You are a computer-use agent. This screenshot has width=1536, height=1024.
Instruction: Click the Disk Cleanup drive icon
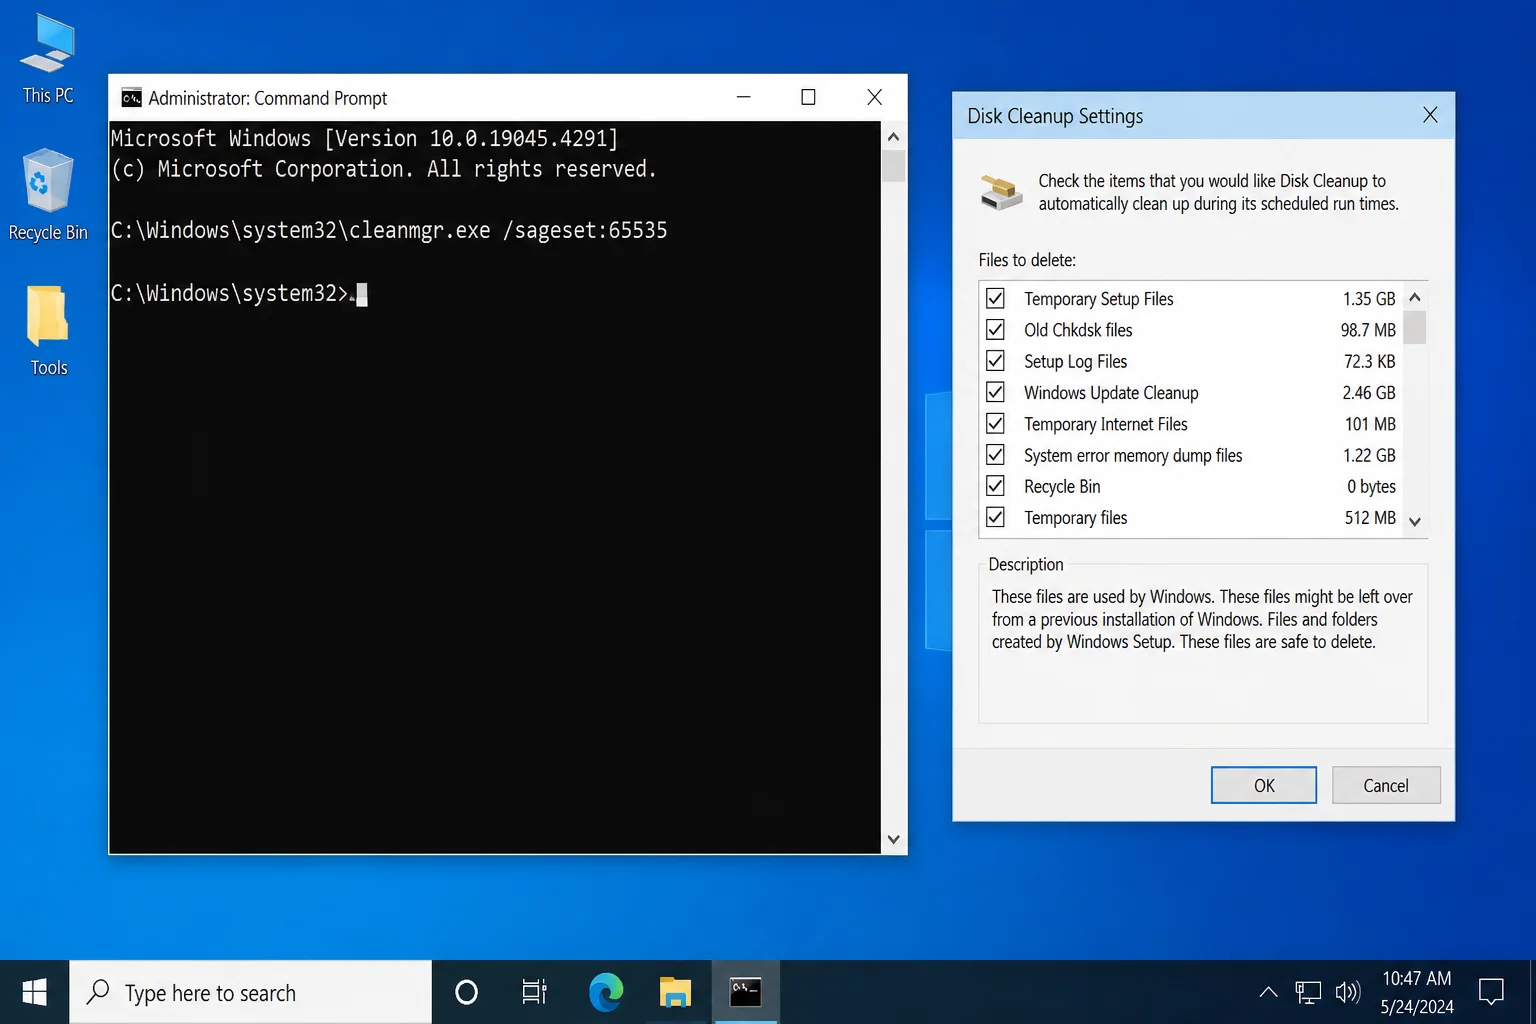(x=1001, y=191)
